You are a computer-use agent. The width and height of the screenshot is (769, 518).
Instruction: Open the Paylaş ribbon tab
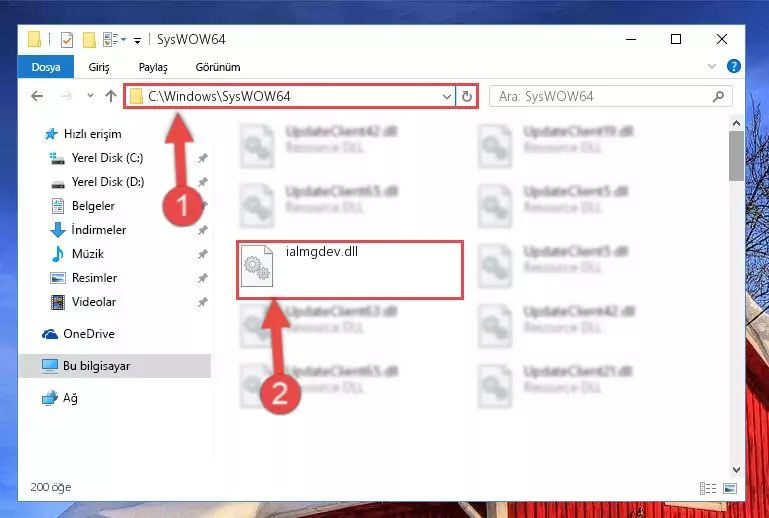(153, 67)
